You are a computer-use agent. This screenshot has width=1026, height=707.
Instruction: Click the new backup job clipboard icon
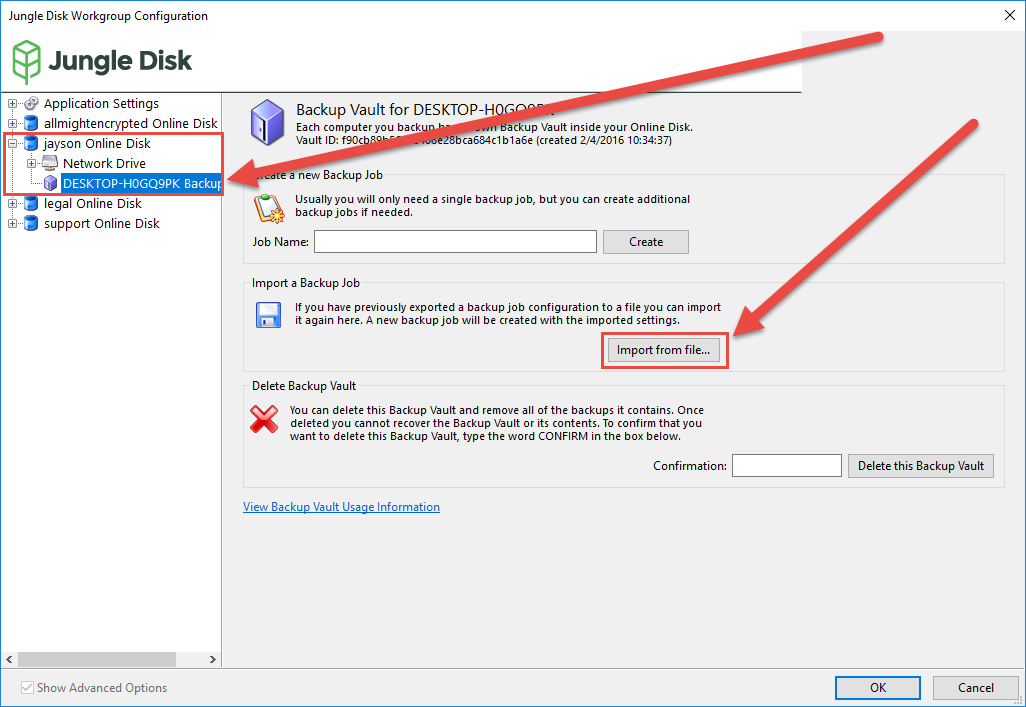click(269, 208)
